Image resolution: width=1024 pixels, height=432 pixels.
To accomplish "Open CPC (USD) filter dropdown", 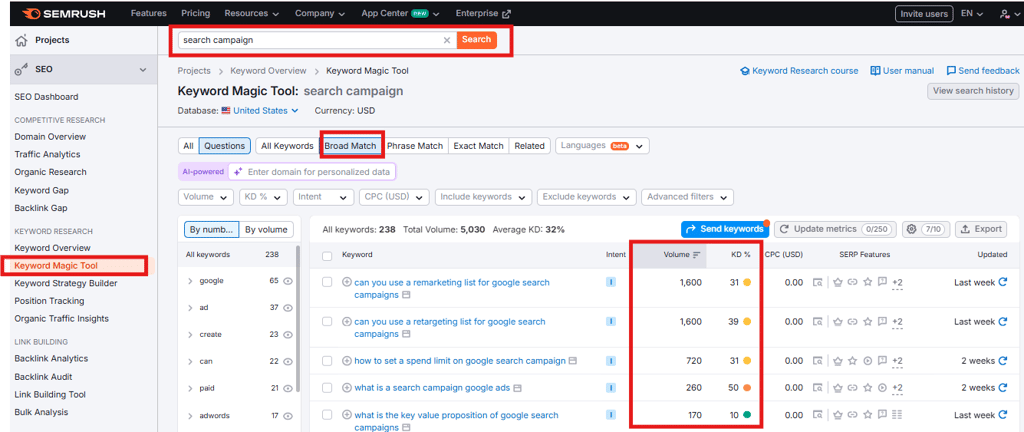I will tap(394, 197).
